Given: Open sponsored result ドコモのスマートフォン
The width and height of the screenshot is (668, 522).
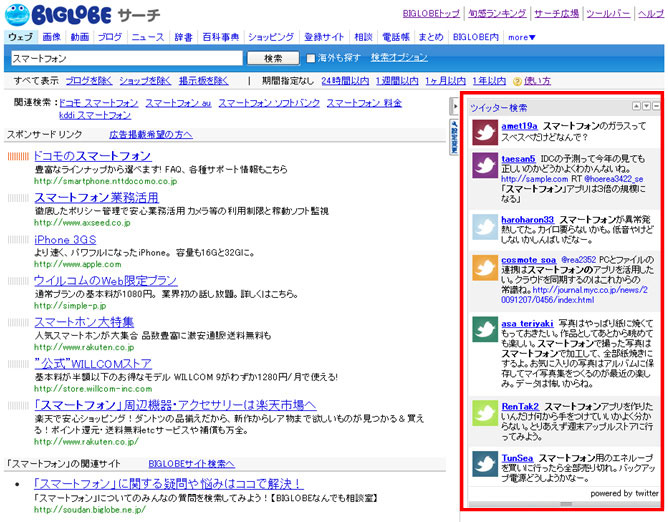Looking at the screenshot, I should [92, 156].
